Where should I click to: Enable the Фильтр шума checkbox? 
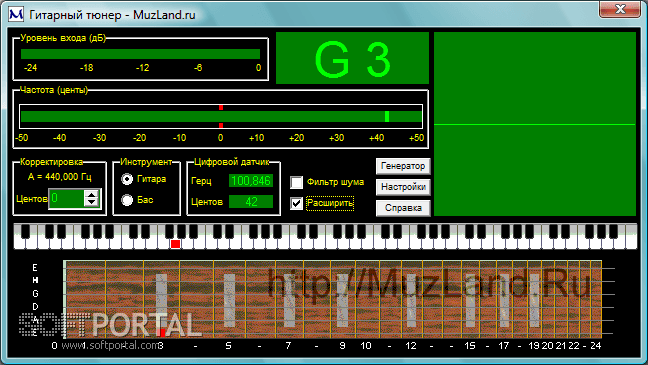(296, 182)
